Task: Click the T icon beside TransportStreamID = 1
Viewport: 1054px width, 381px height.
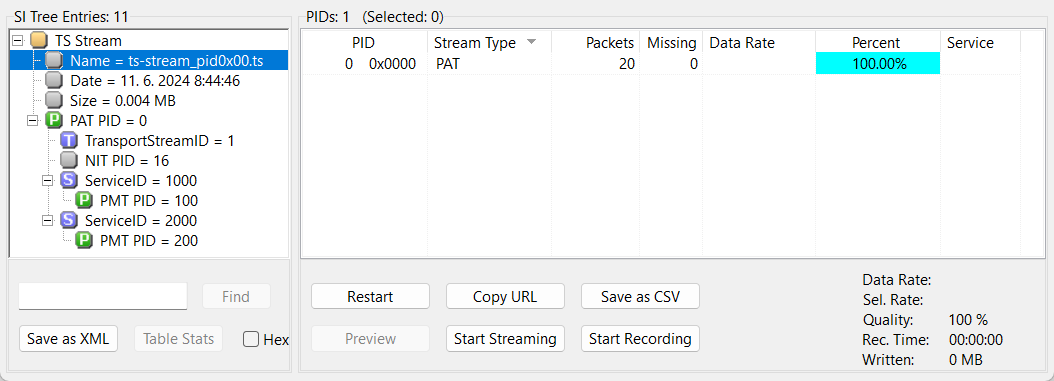Action: point(69,141)
